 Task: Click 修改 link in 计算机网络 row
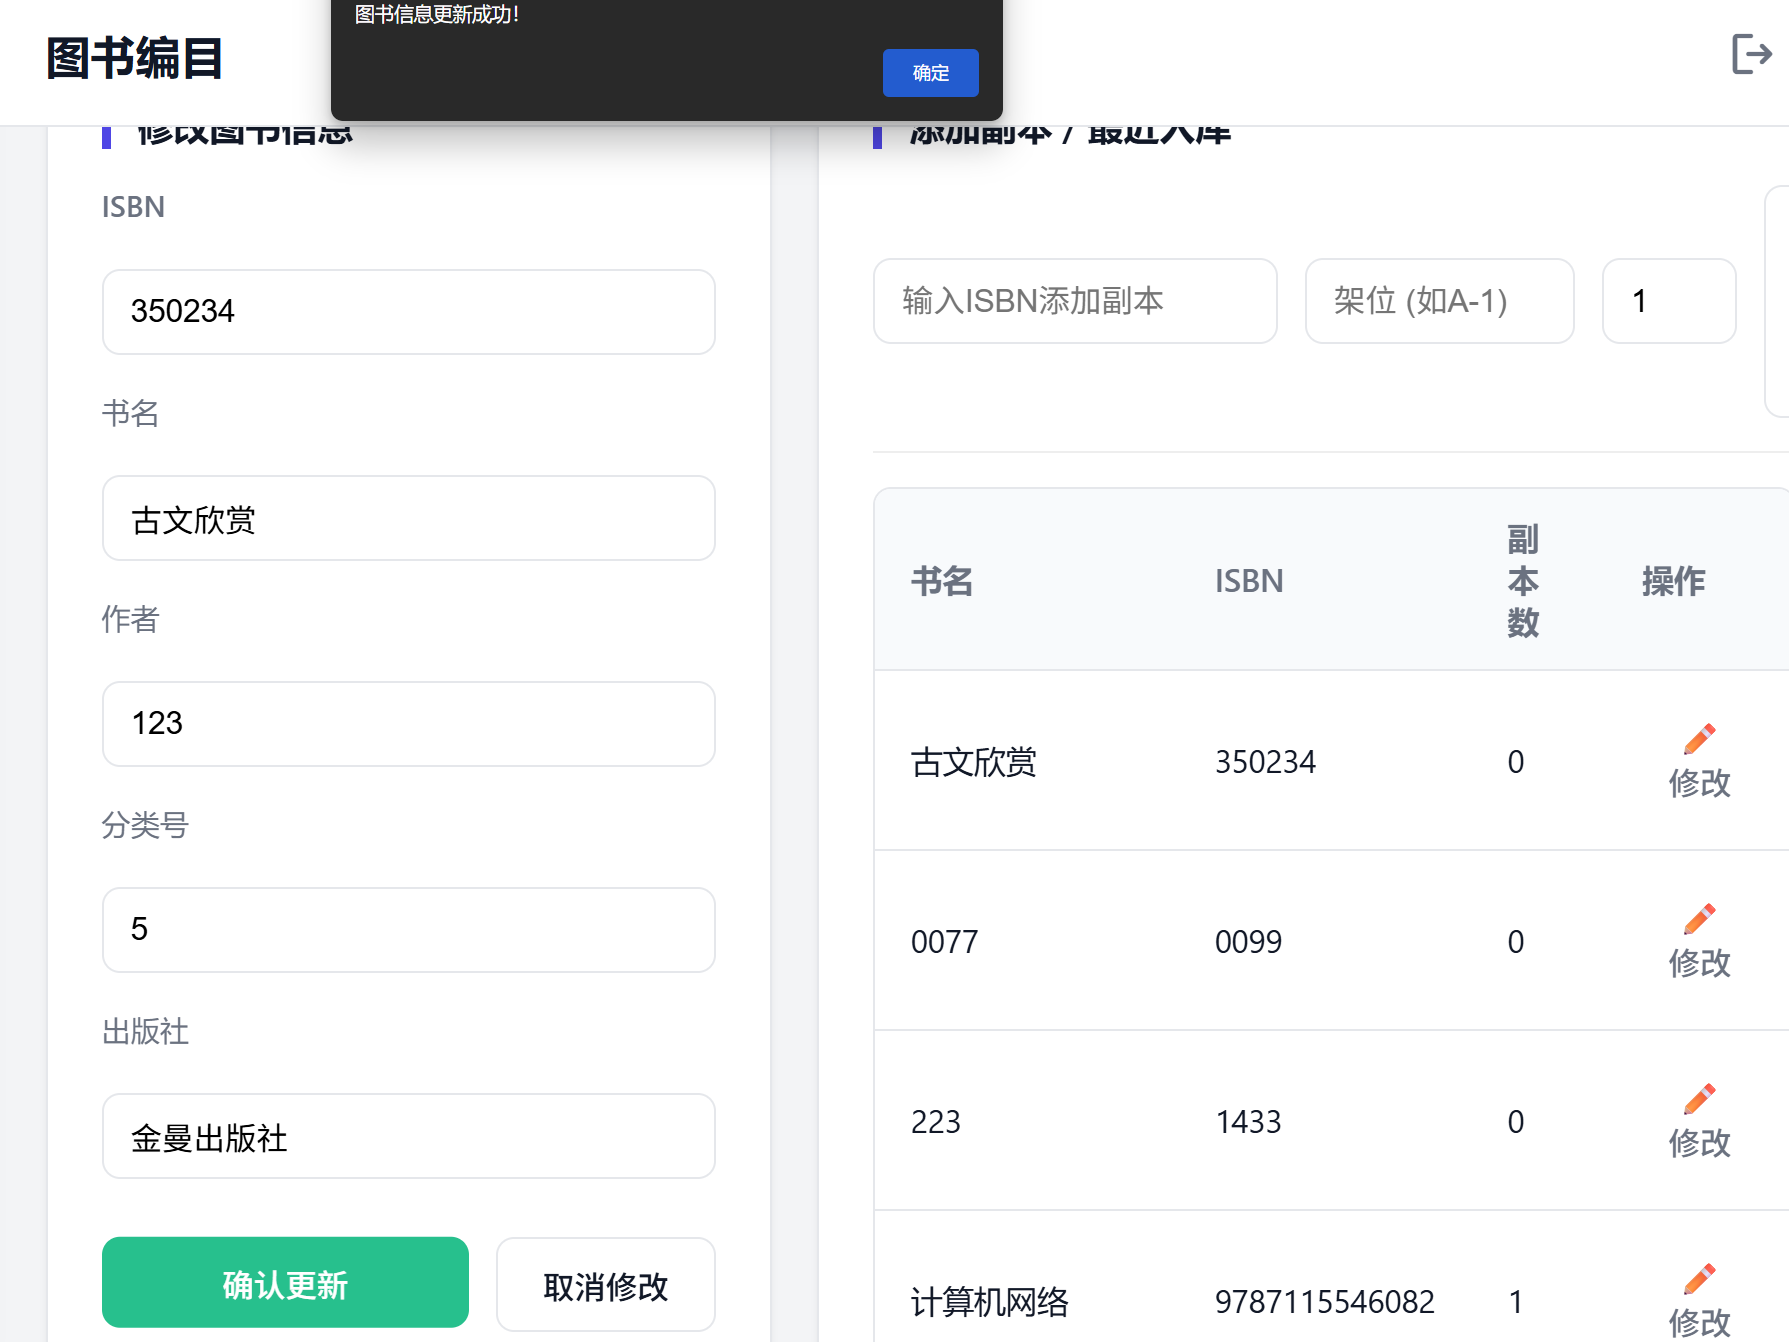[1699, 1323]
